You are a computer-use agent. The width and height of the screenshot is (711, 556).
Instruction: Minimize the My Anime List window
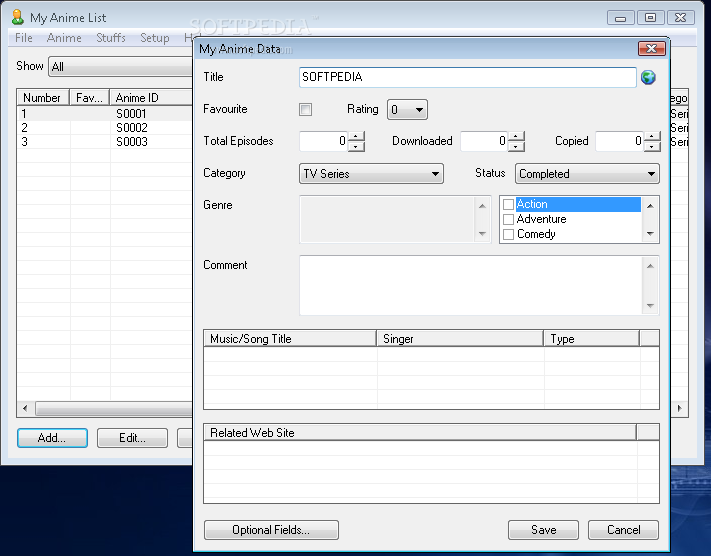click(x=620, y=18)
